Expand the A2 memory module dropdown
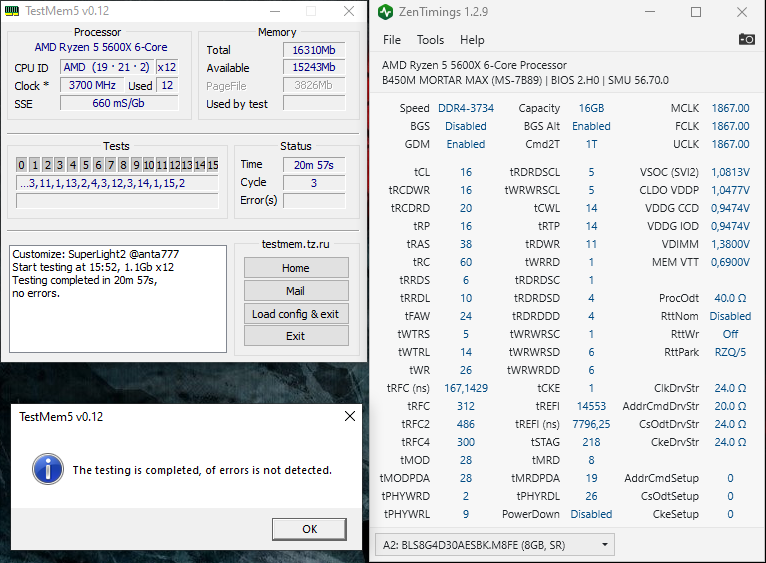 tap(494, 544)
